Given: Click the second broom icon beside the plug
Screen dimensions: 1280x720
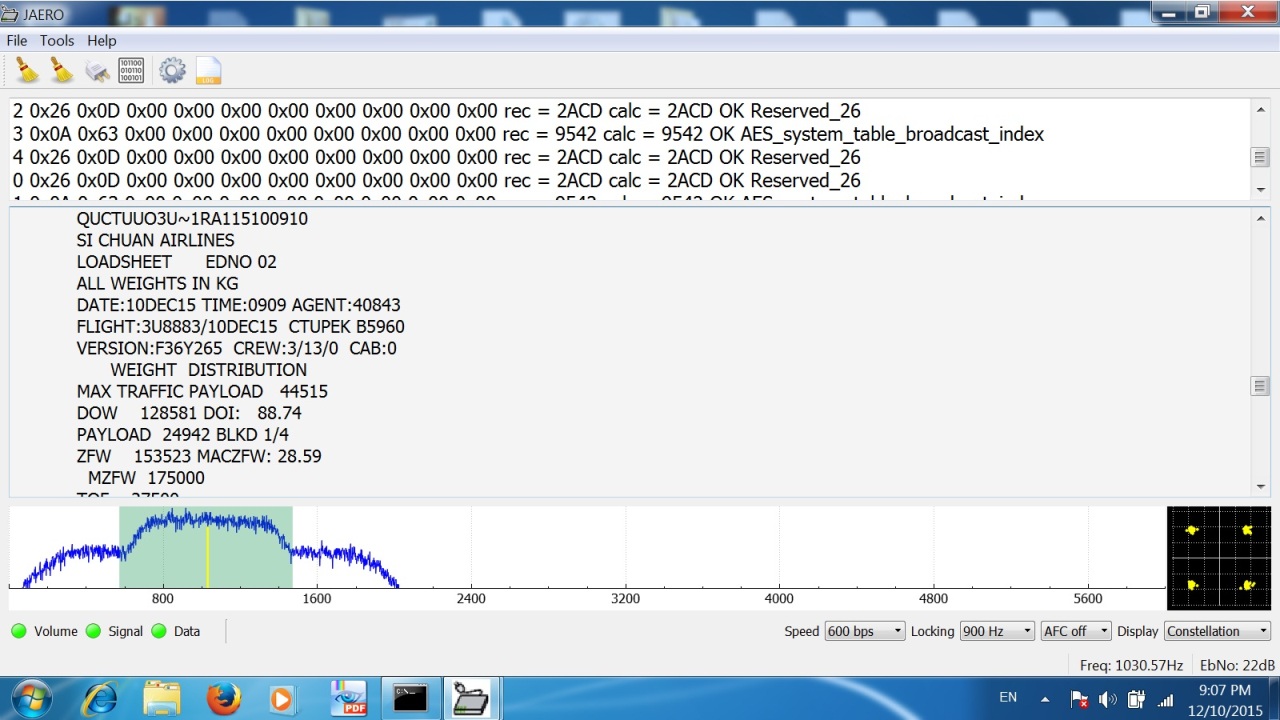Looking at the screenshot, I should pos(62,70).
